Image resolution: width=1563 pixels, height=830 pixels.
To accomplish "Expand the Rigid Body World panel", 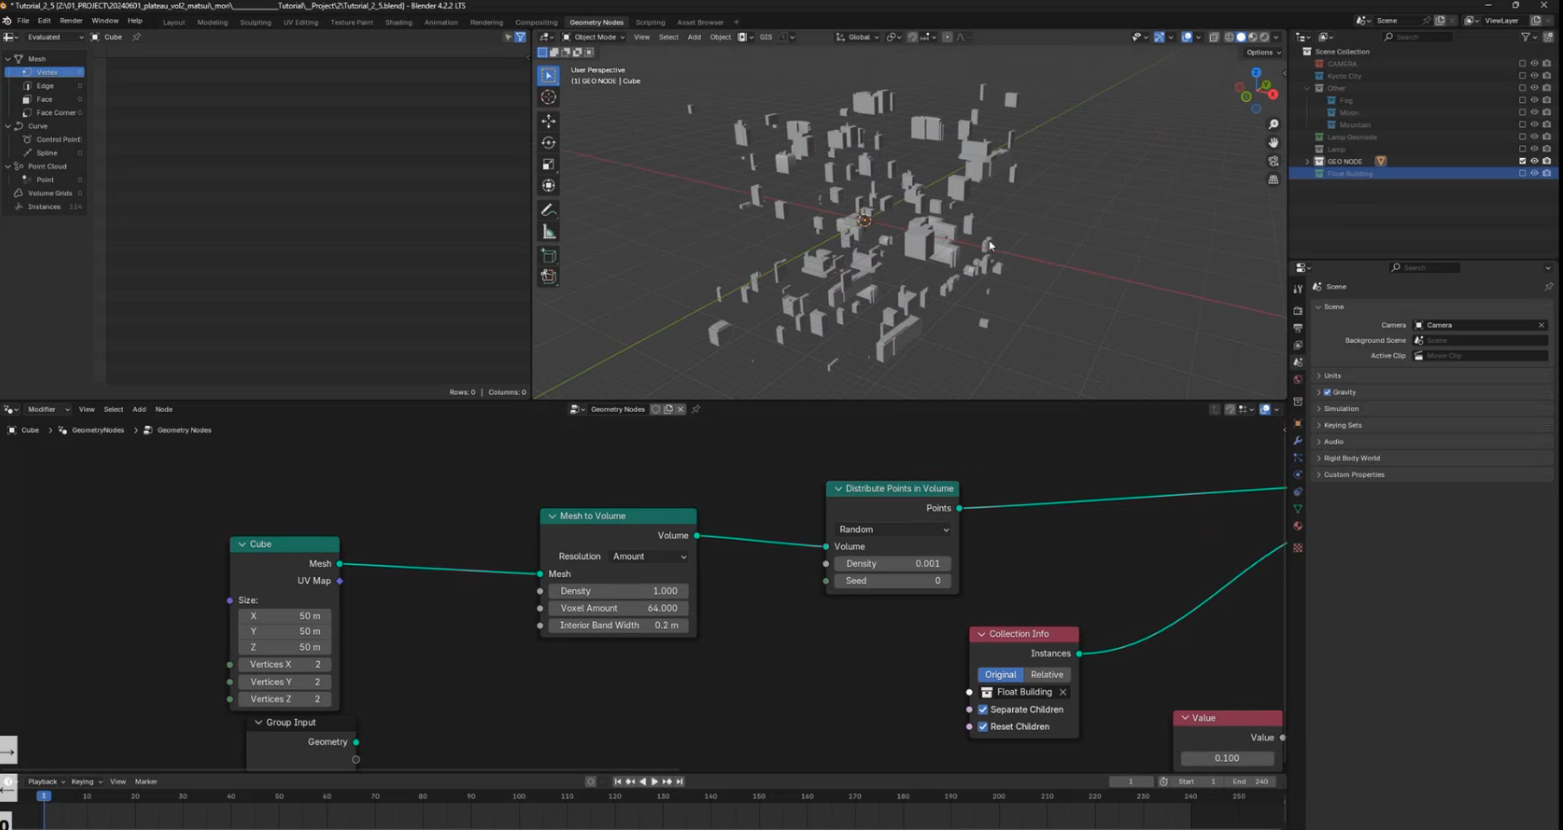I will [x=1351, y=458].
